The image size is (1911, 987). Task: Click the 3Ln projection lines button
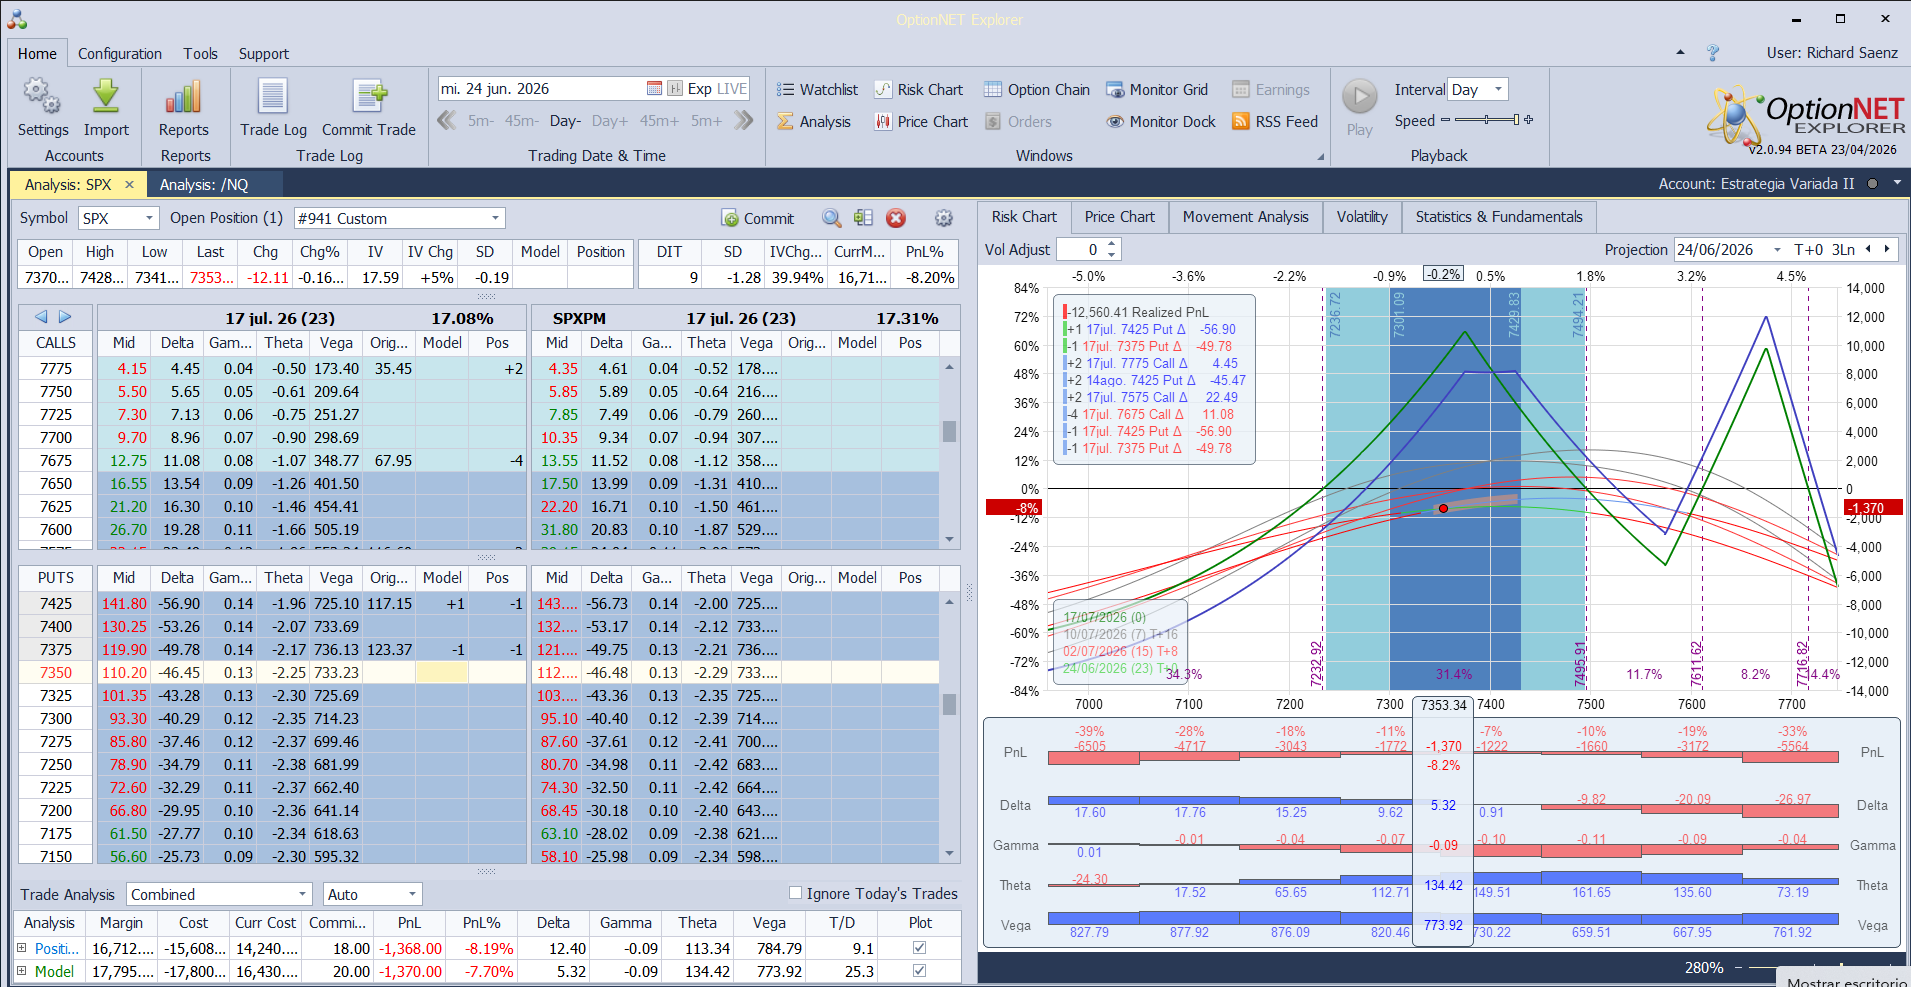coord(1843,250)
